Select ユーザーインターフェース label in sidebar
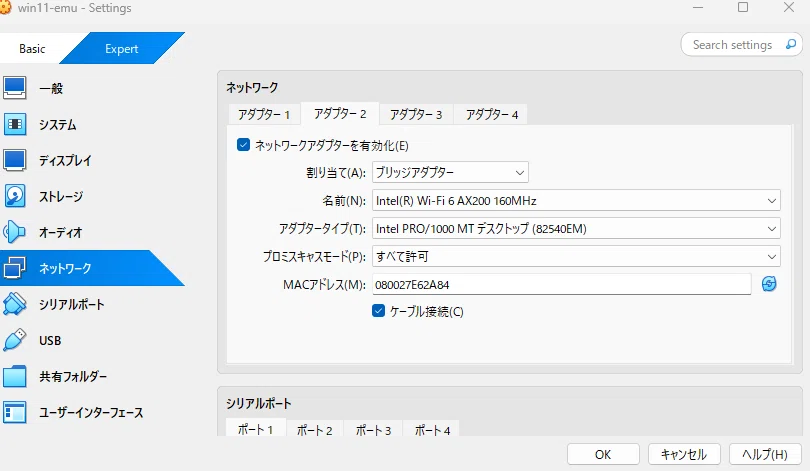 pyautogui.click(x=91, y=412)
